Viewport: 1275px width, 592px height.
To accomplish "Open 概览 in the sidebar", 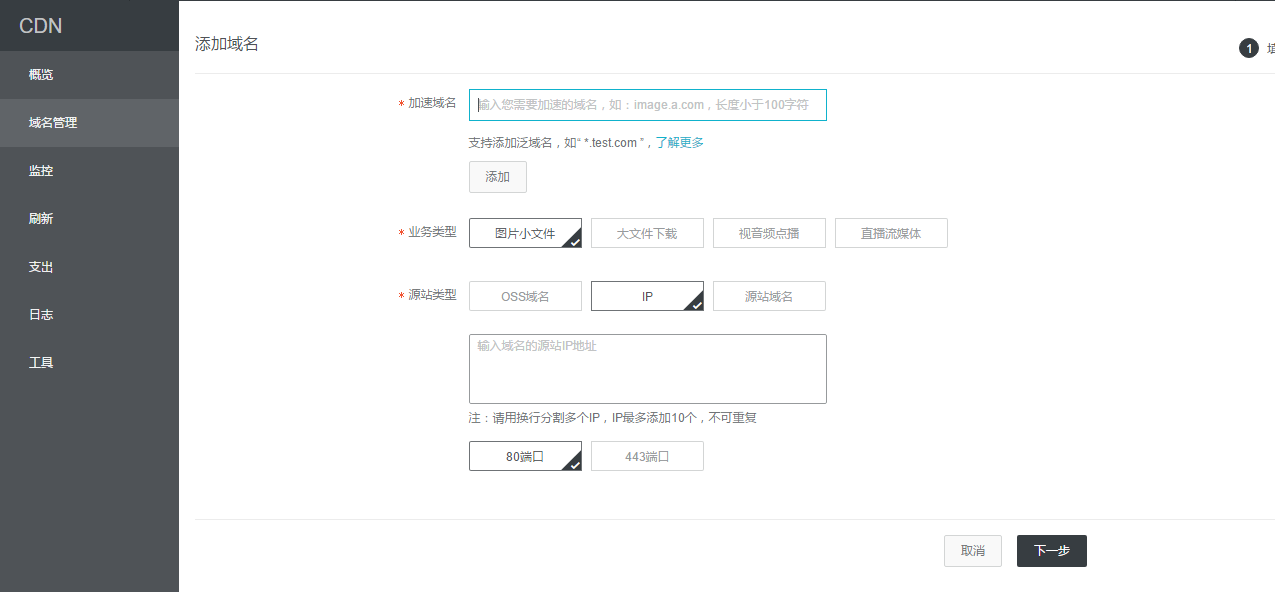I will 41,75.
